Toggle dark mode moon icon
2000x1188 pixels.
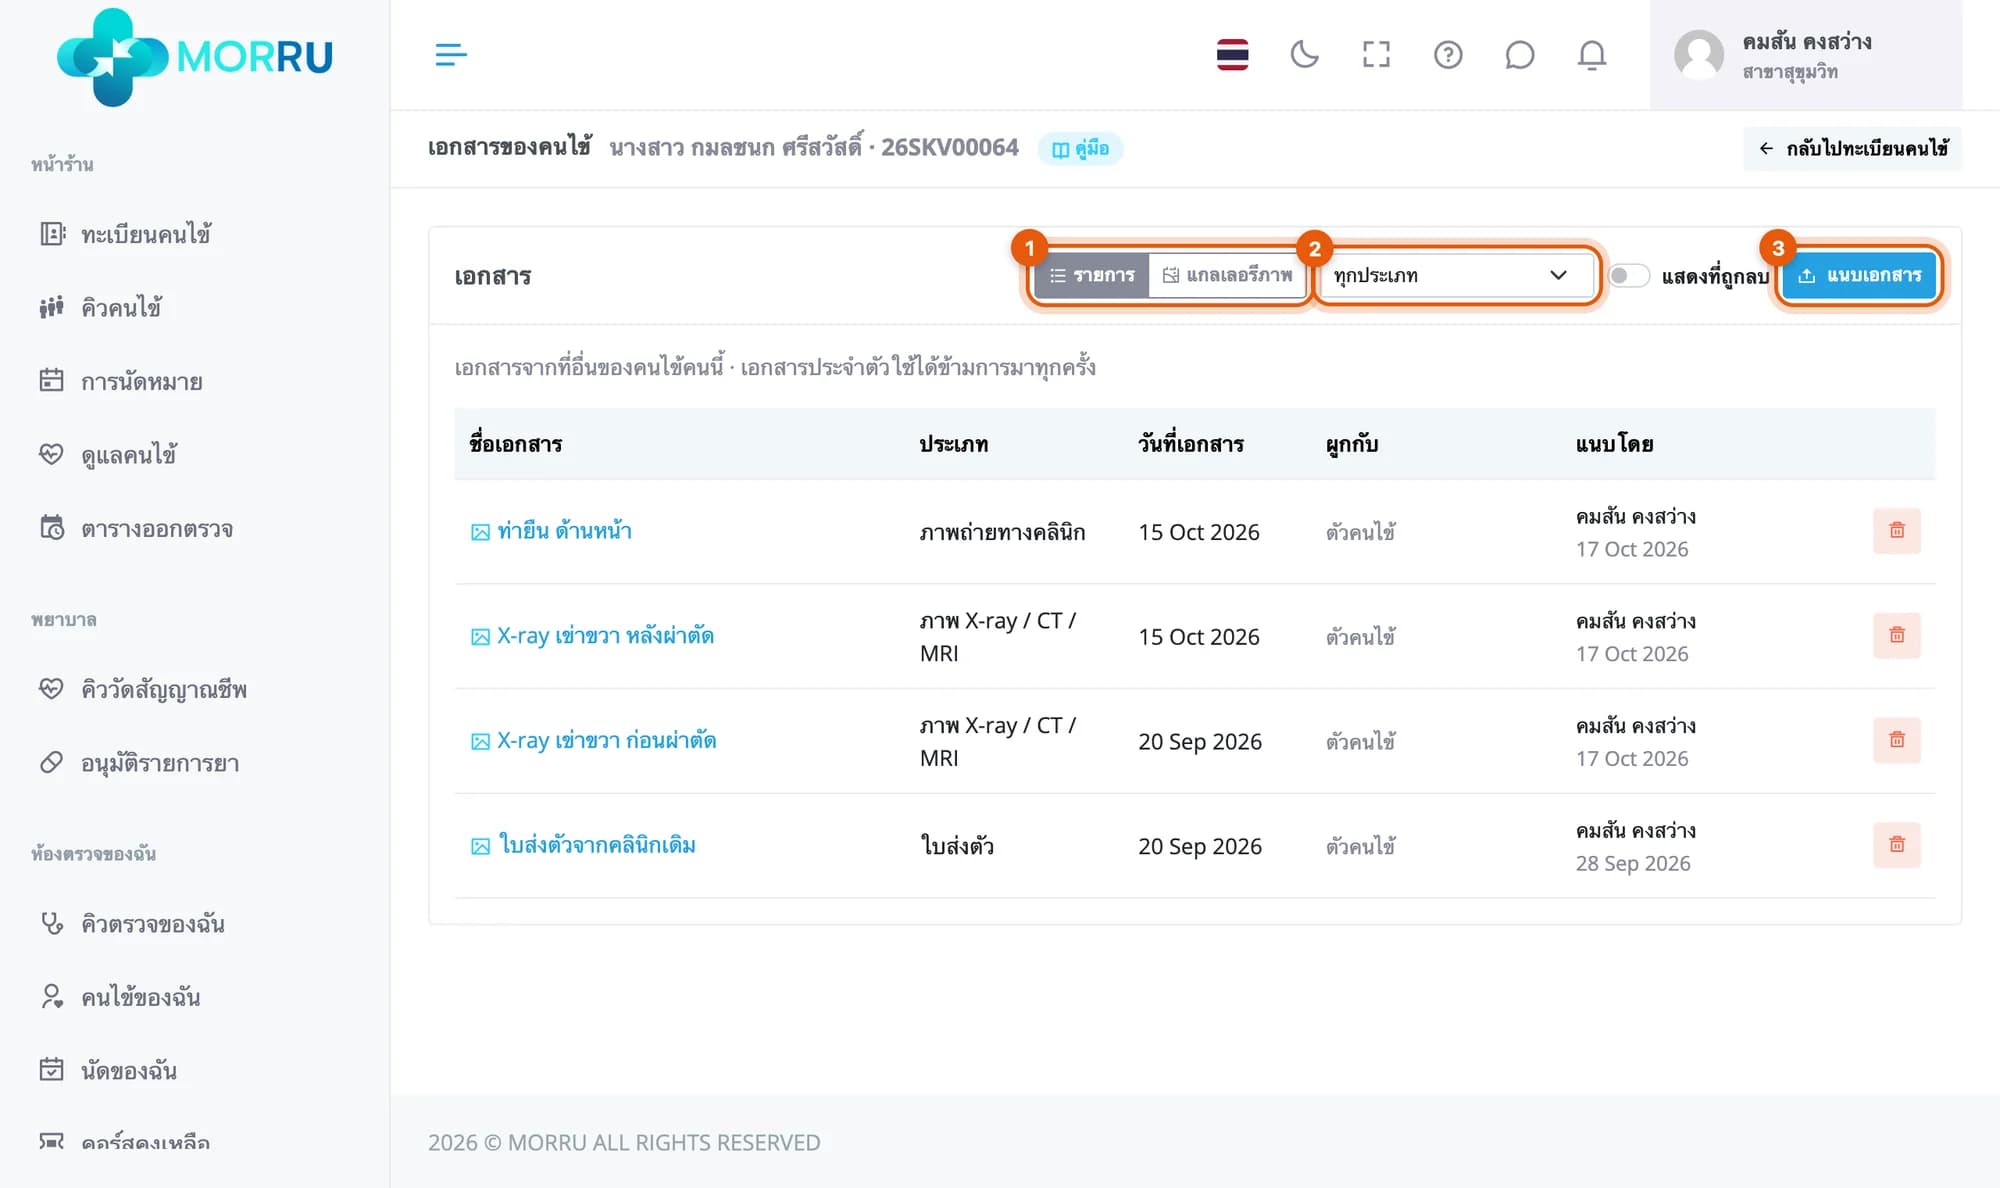[x=1304, y=54]
